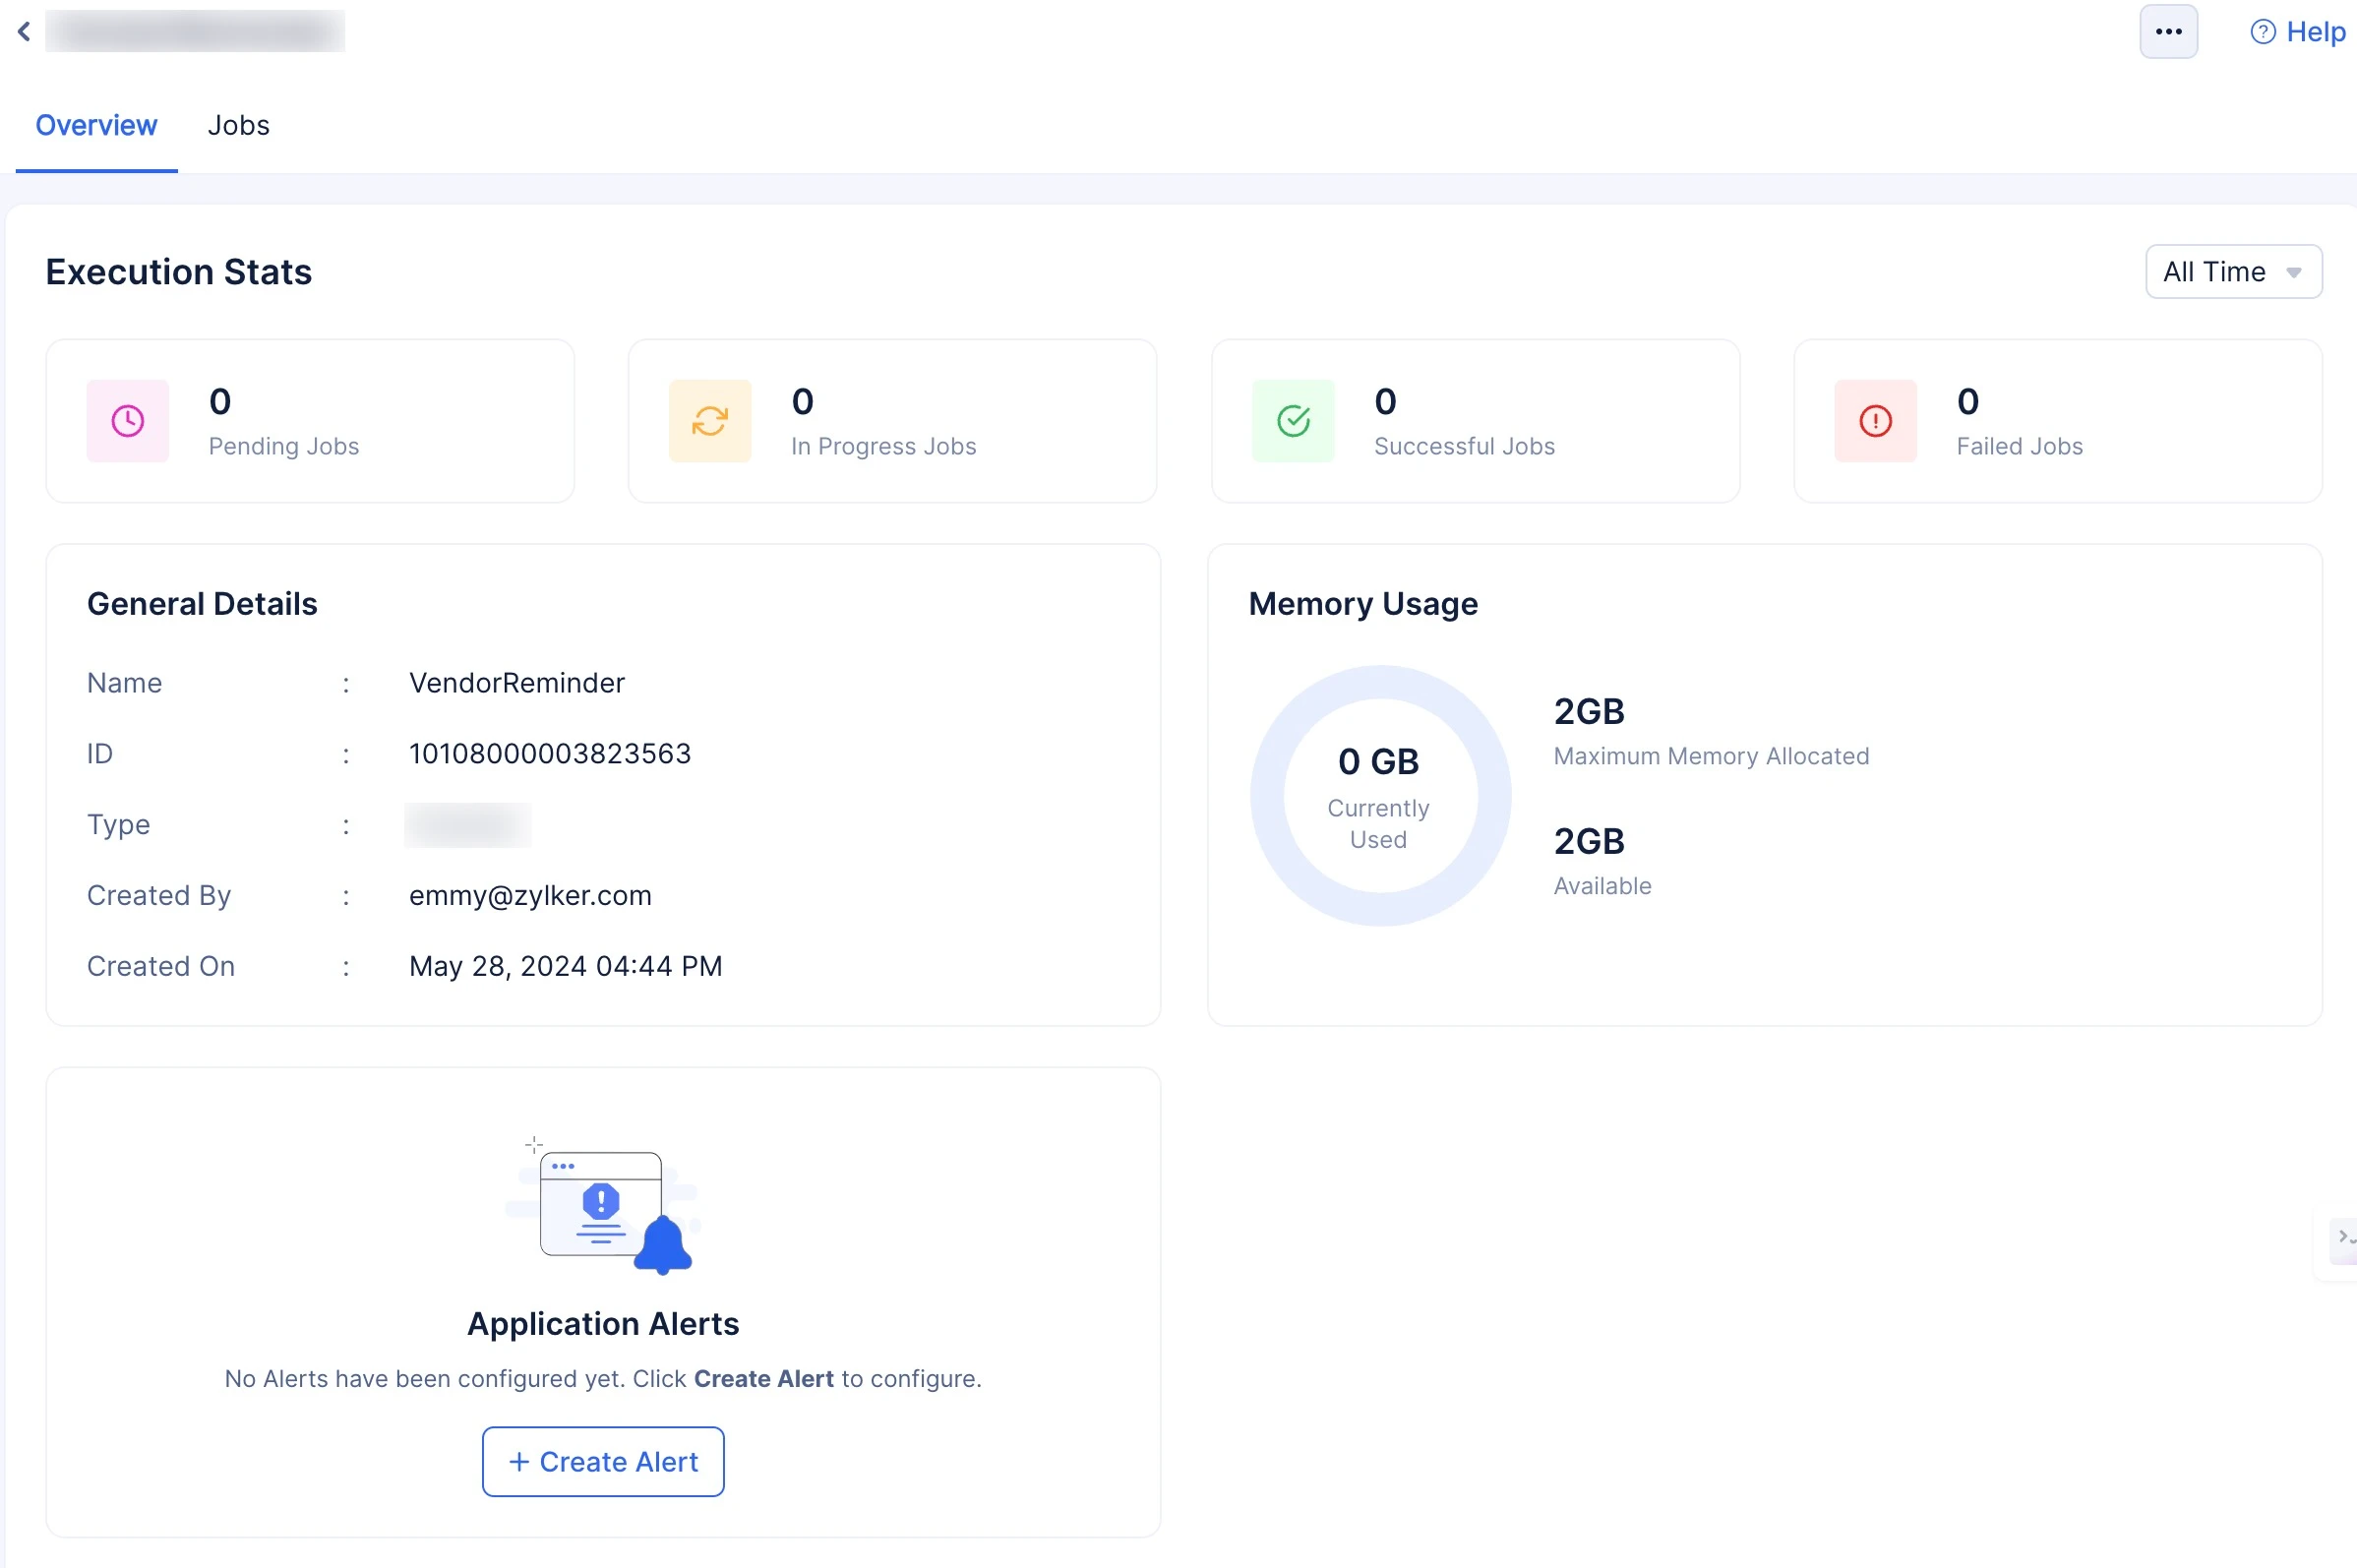
Task: Click the Maximum Memory Allocated label
Action: tap(1711, 756)
